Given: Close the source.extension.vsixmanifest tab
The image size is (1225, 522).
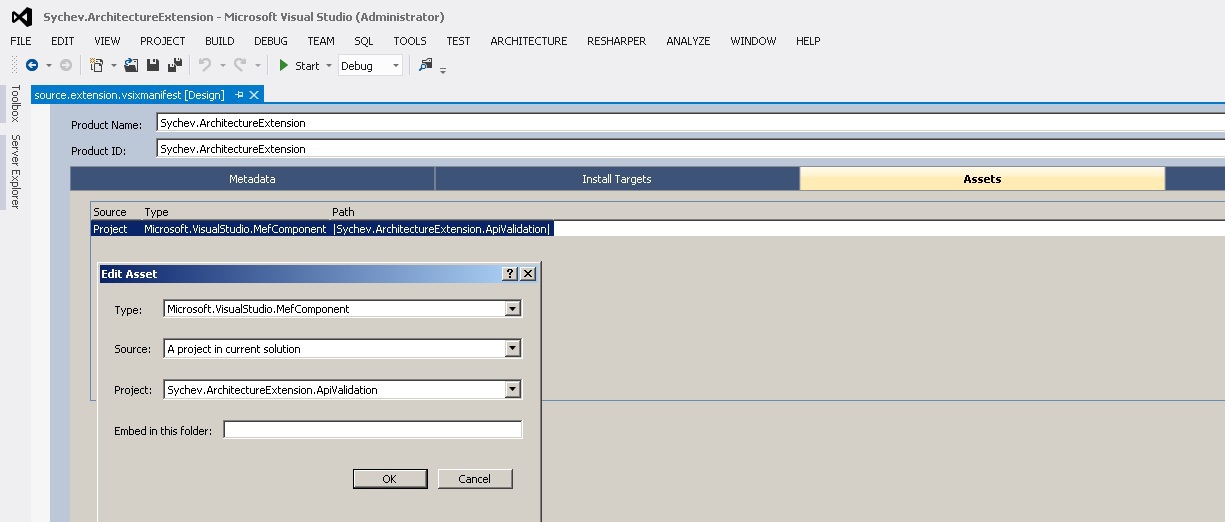Looking at the screenshot, I should [254, 95].
